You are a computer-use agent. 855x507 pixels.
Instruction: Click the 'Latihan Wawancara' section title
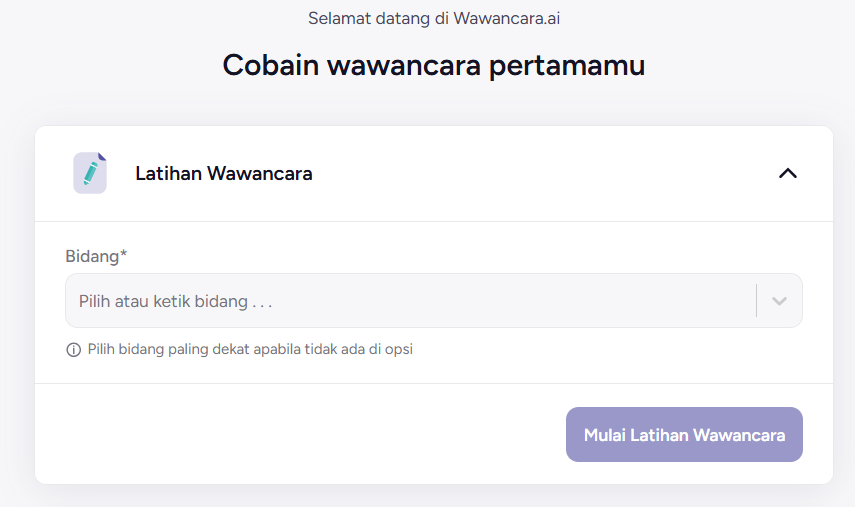pyautogui.click(x=224, y=173)
